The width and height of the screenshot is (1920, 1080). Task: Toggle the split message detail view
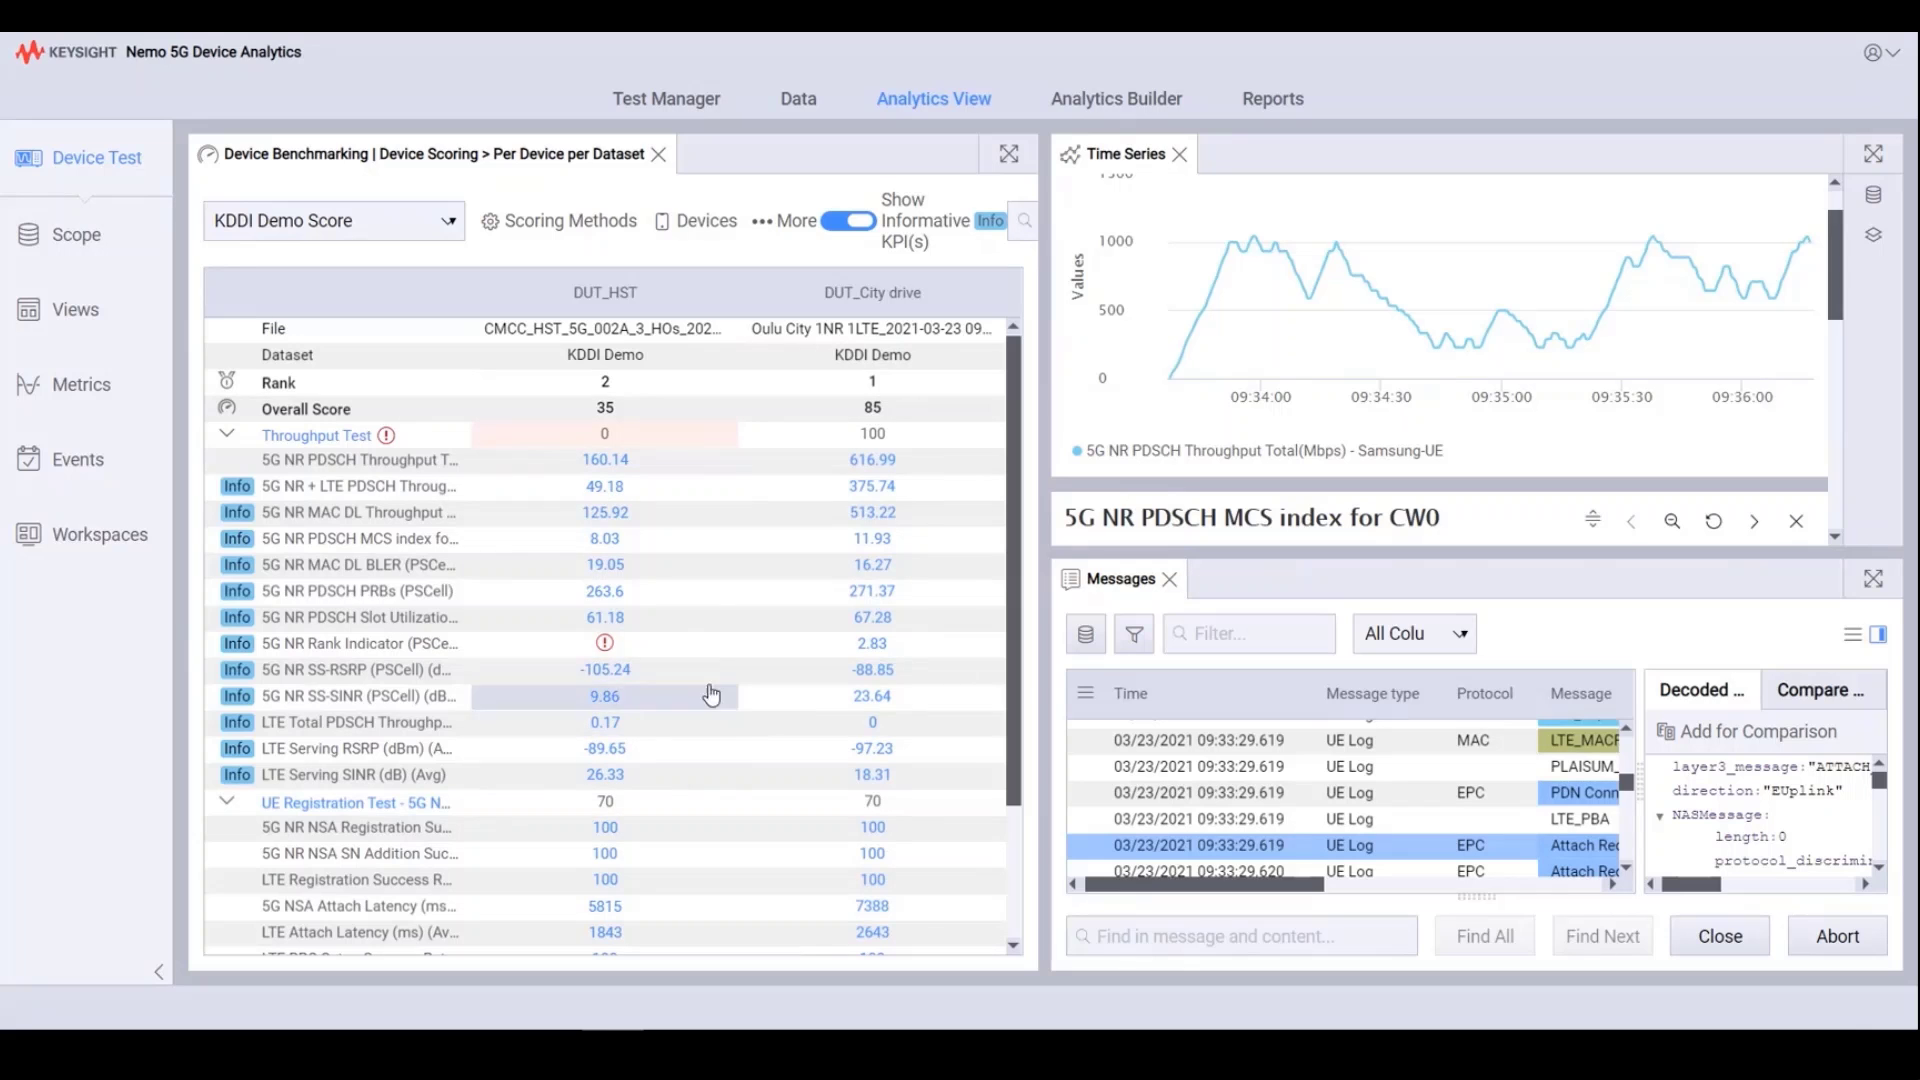click(1879, 634)
